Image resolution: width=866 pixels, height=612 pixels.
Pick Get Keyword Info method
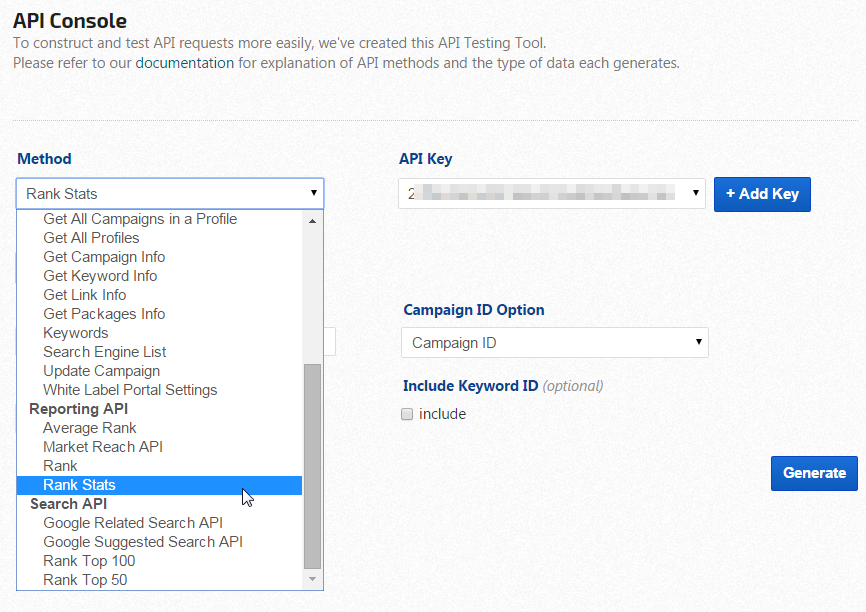point(100,276)
